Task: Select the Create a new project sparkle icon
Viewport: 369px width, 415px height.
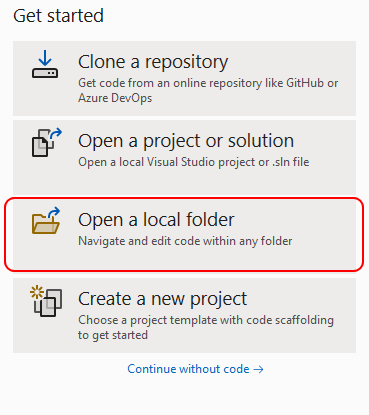Action: [46, 302]
